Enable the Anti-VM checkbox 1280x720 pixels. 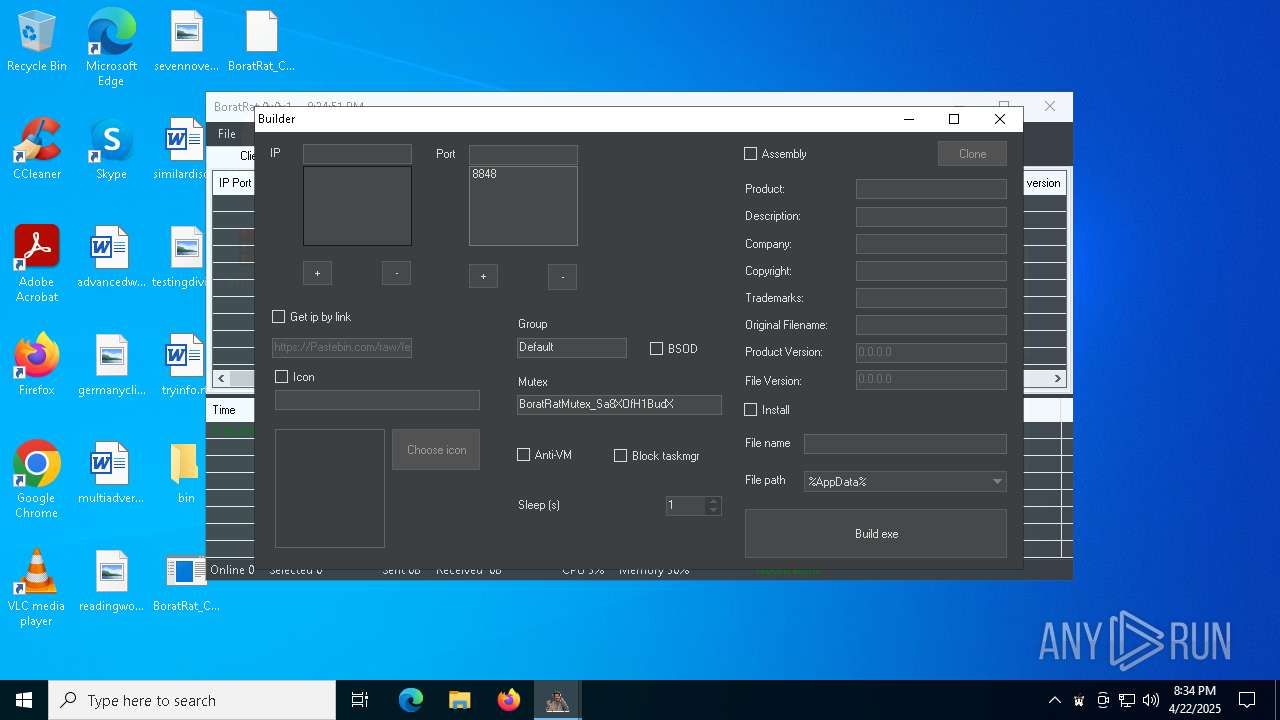[524, 455]
